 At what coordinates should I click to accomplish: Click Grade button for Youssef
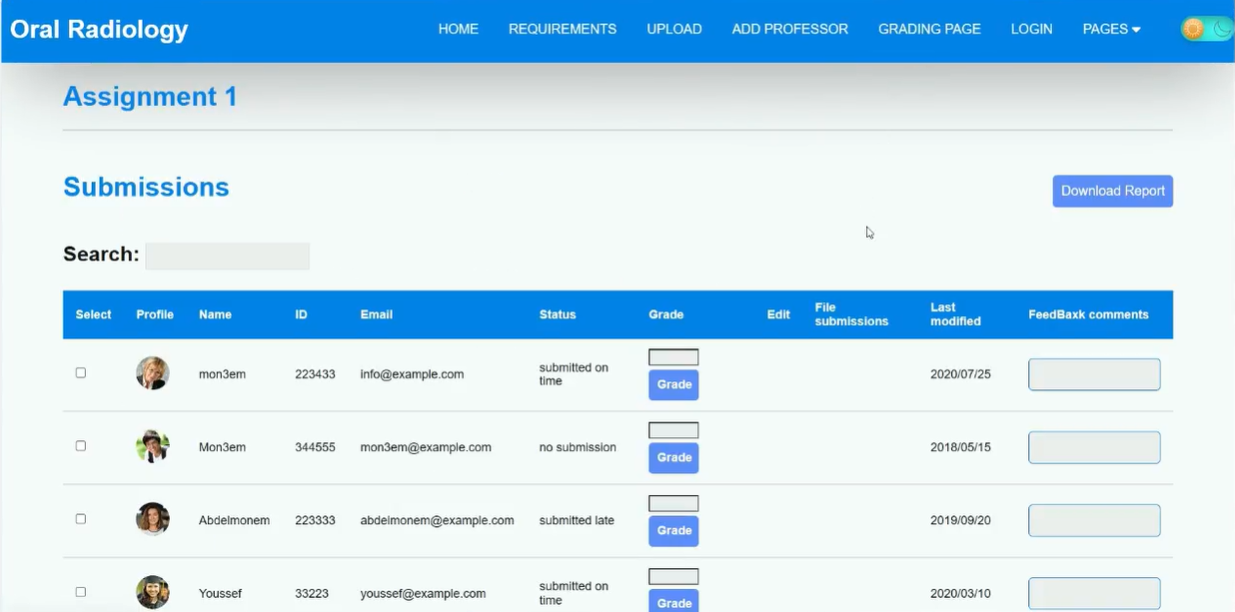[673, 600]
